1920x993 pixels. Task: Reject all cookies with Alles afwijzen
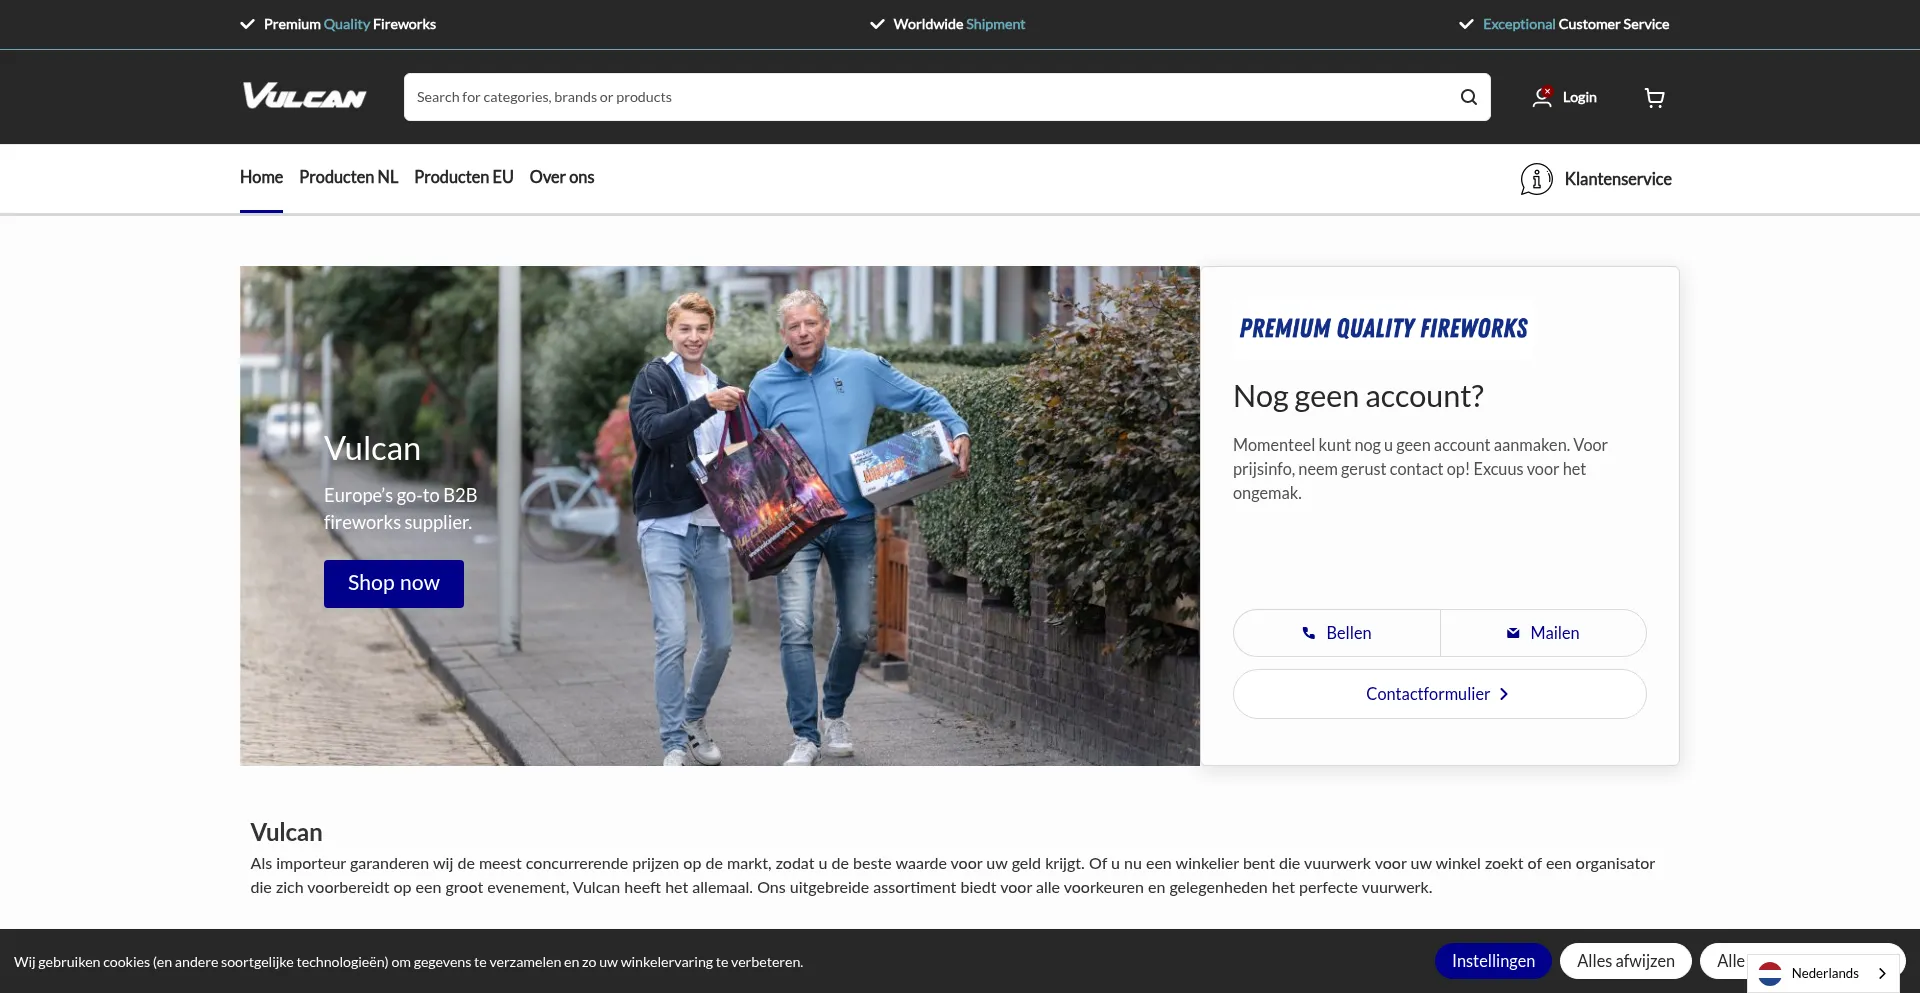point(1625,961)
